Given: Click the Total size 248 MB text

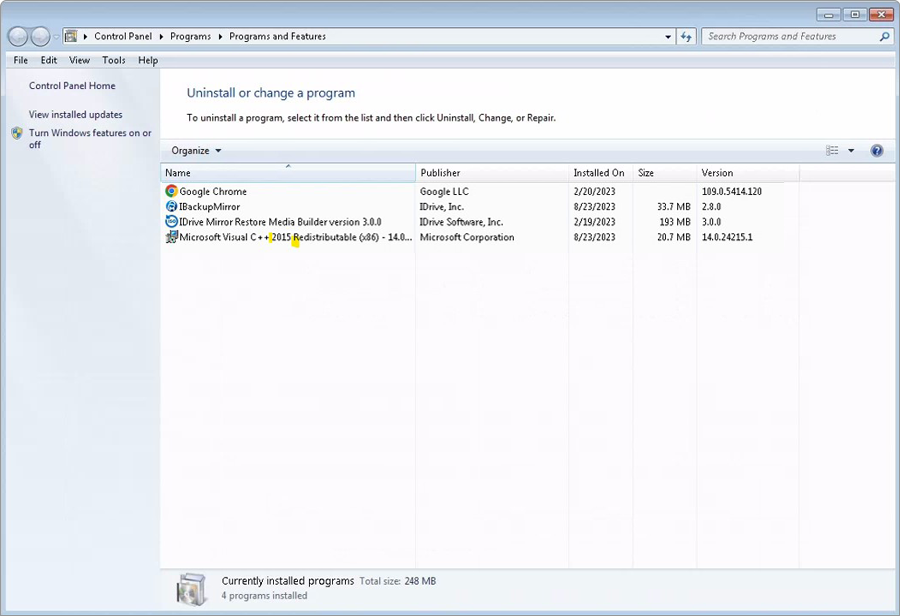Looking at the screenshot, I should click(x=398, y=581).
